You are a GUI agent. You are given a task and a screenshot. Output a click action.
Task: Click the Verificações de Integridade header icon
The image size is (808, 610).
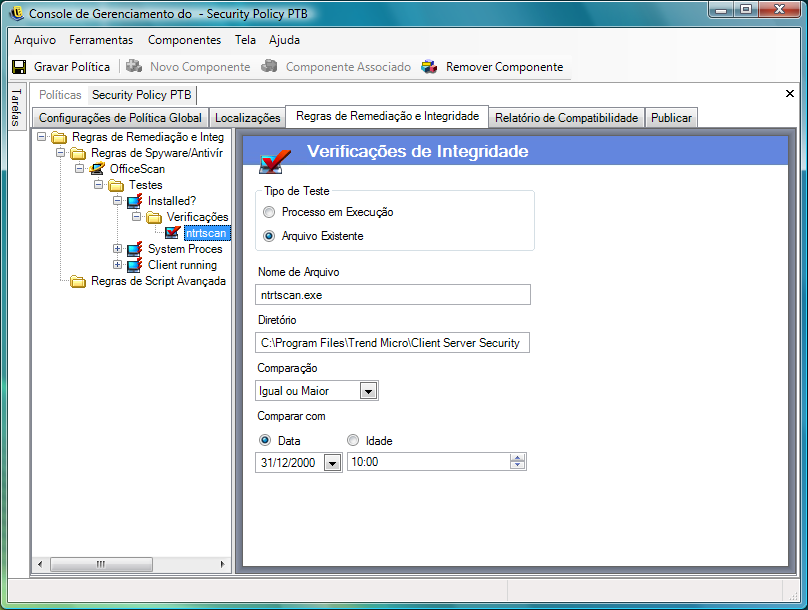274,162
